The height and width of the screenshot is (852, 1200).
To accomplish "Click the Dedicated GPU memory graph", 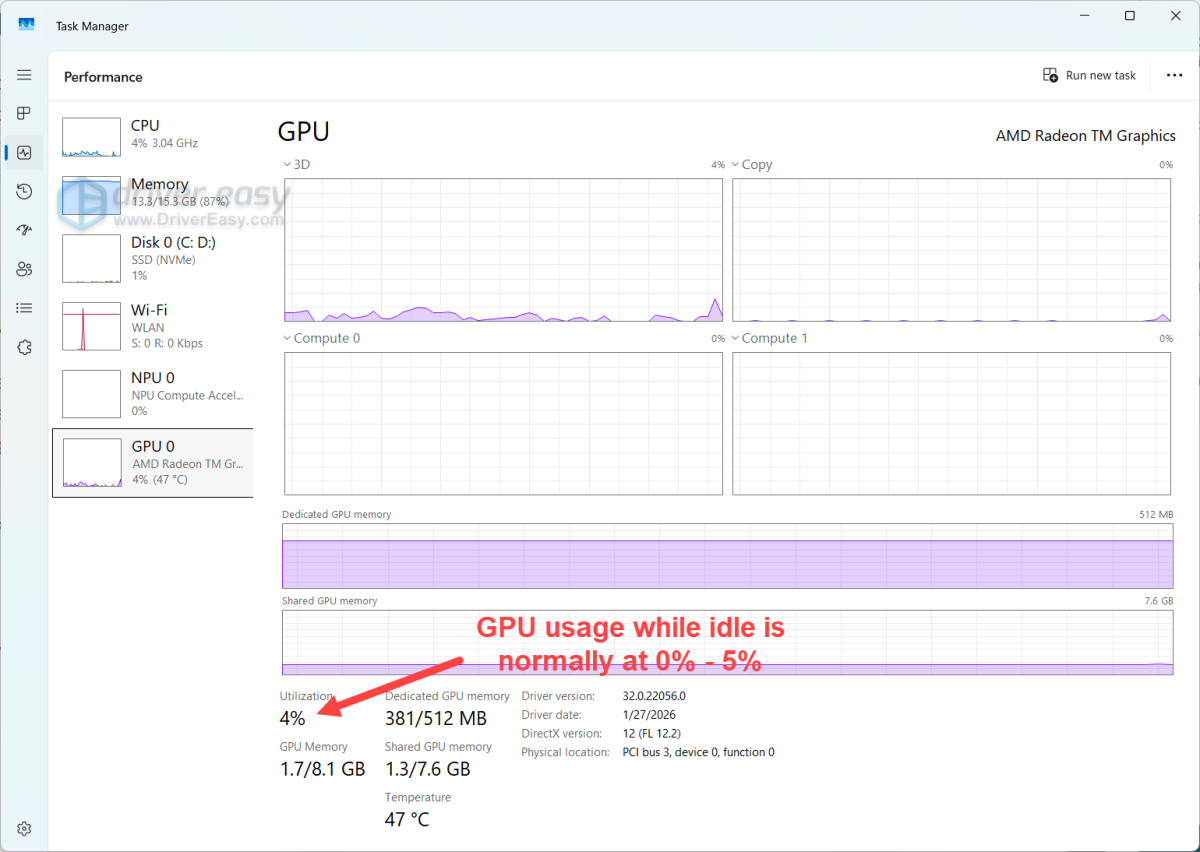I will coord(727,556).
